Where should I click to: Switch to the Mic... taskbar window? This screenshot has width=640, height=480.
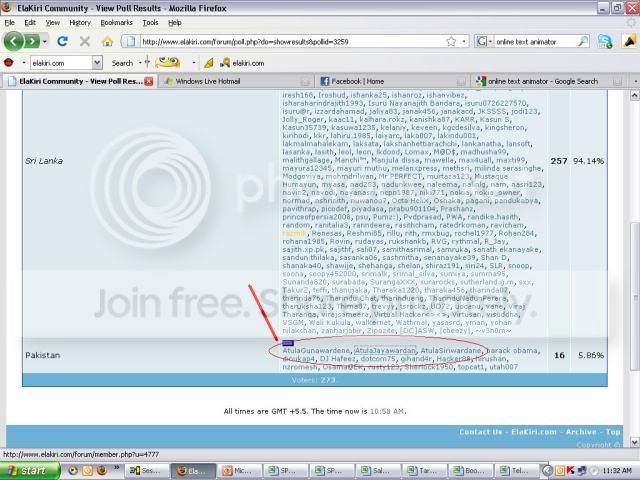coord(238,471)
